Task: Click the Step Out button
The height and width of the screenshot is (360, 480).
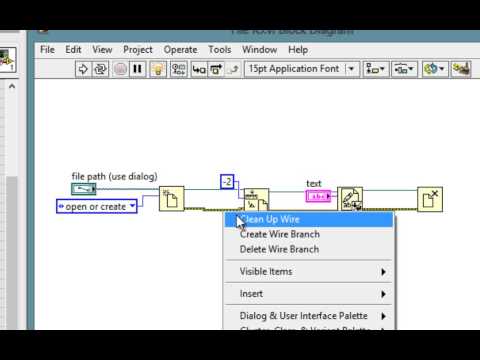Action: 233,69
